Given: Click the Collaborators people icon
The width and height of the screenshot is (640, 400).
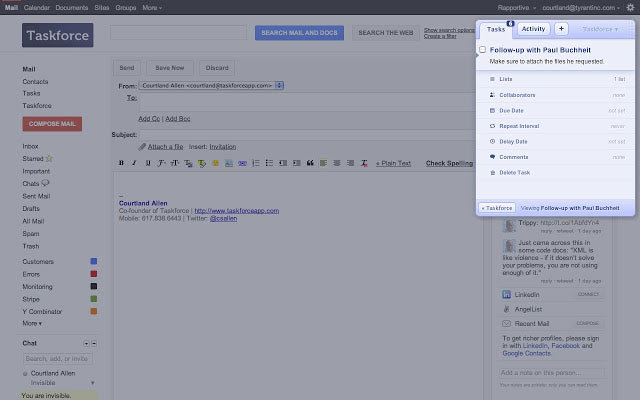Looking at the screenshot, I should point(492,94).
